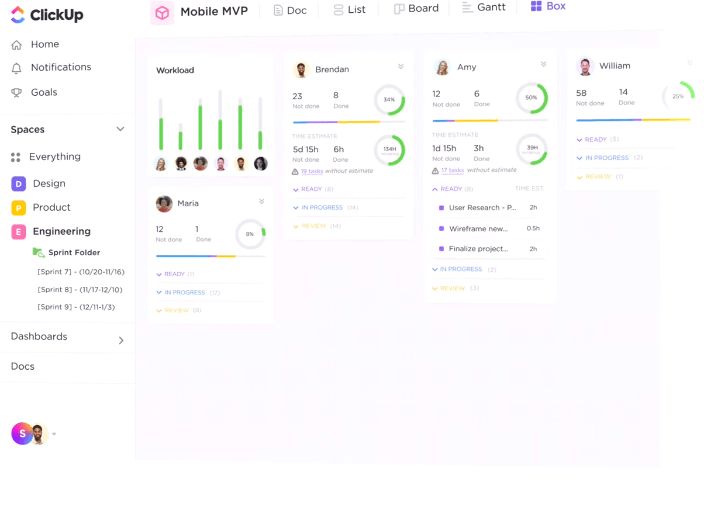715x511 pixels.
Task: Select the purple Design space icon
Action: tap(18, 184)
